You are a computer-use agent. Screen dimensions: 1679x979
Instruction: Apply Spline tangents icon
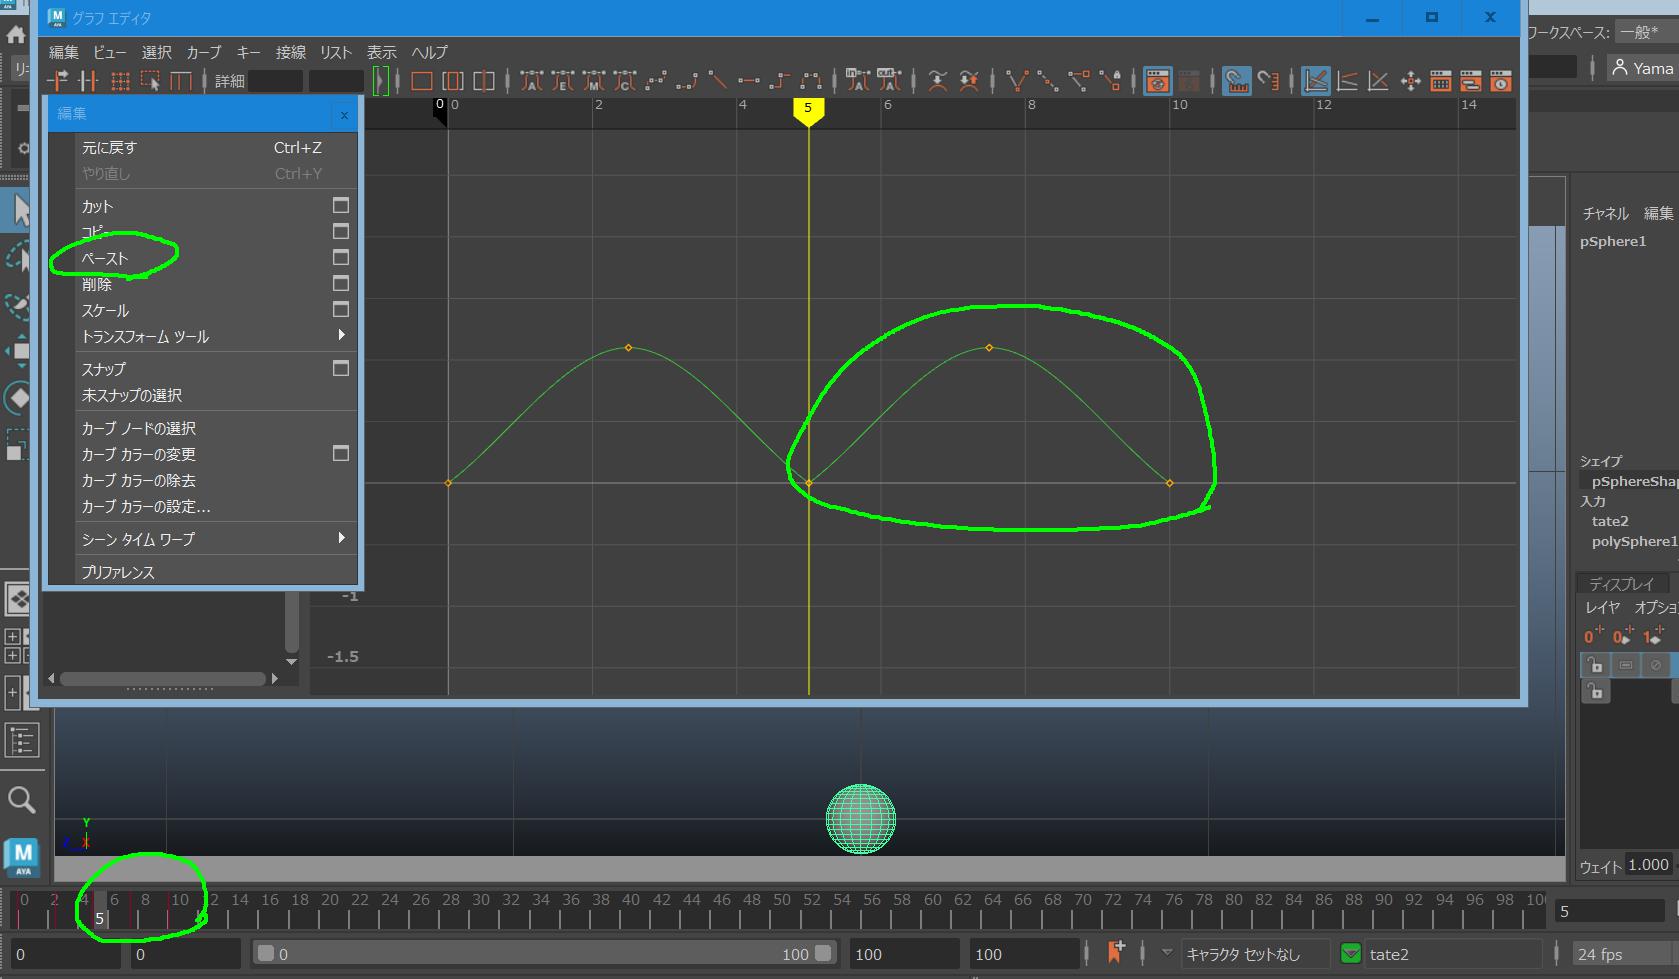(x=656, y=81)
